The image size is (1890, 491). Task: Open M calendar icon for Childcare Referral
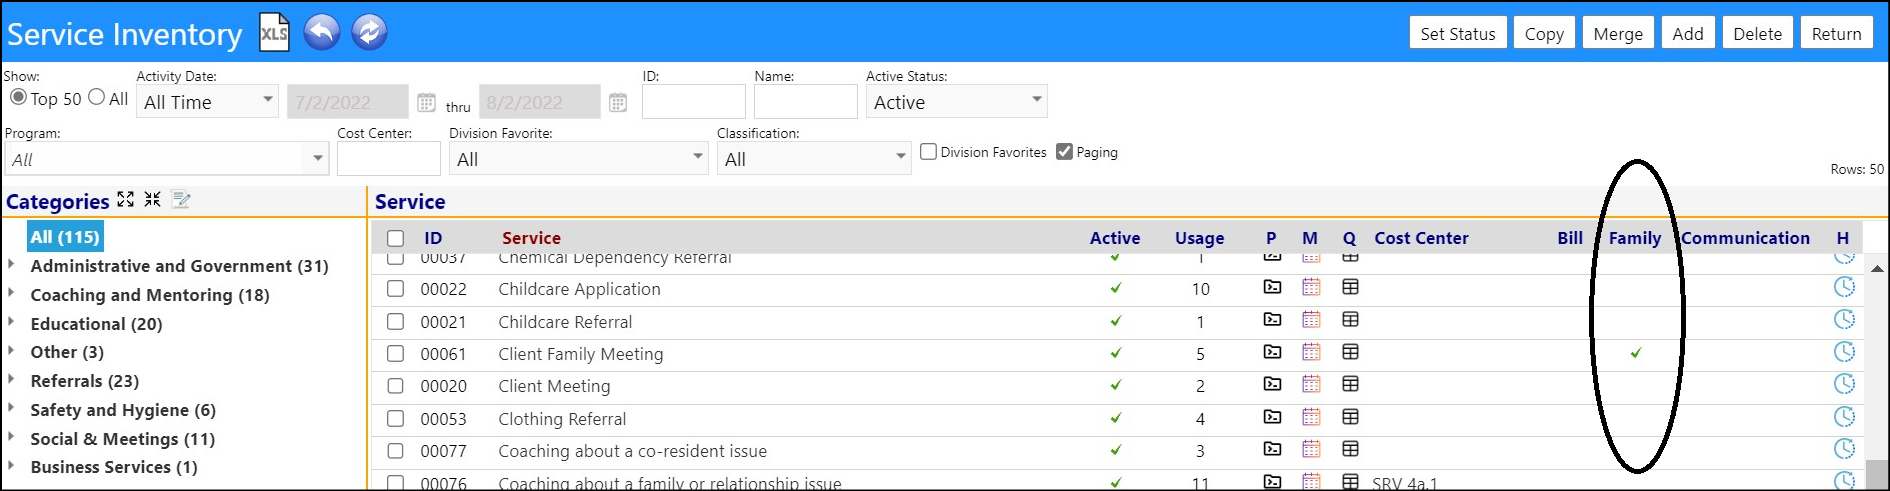coord(1311,320)
